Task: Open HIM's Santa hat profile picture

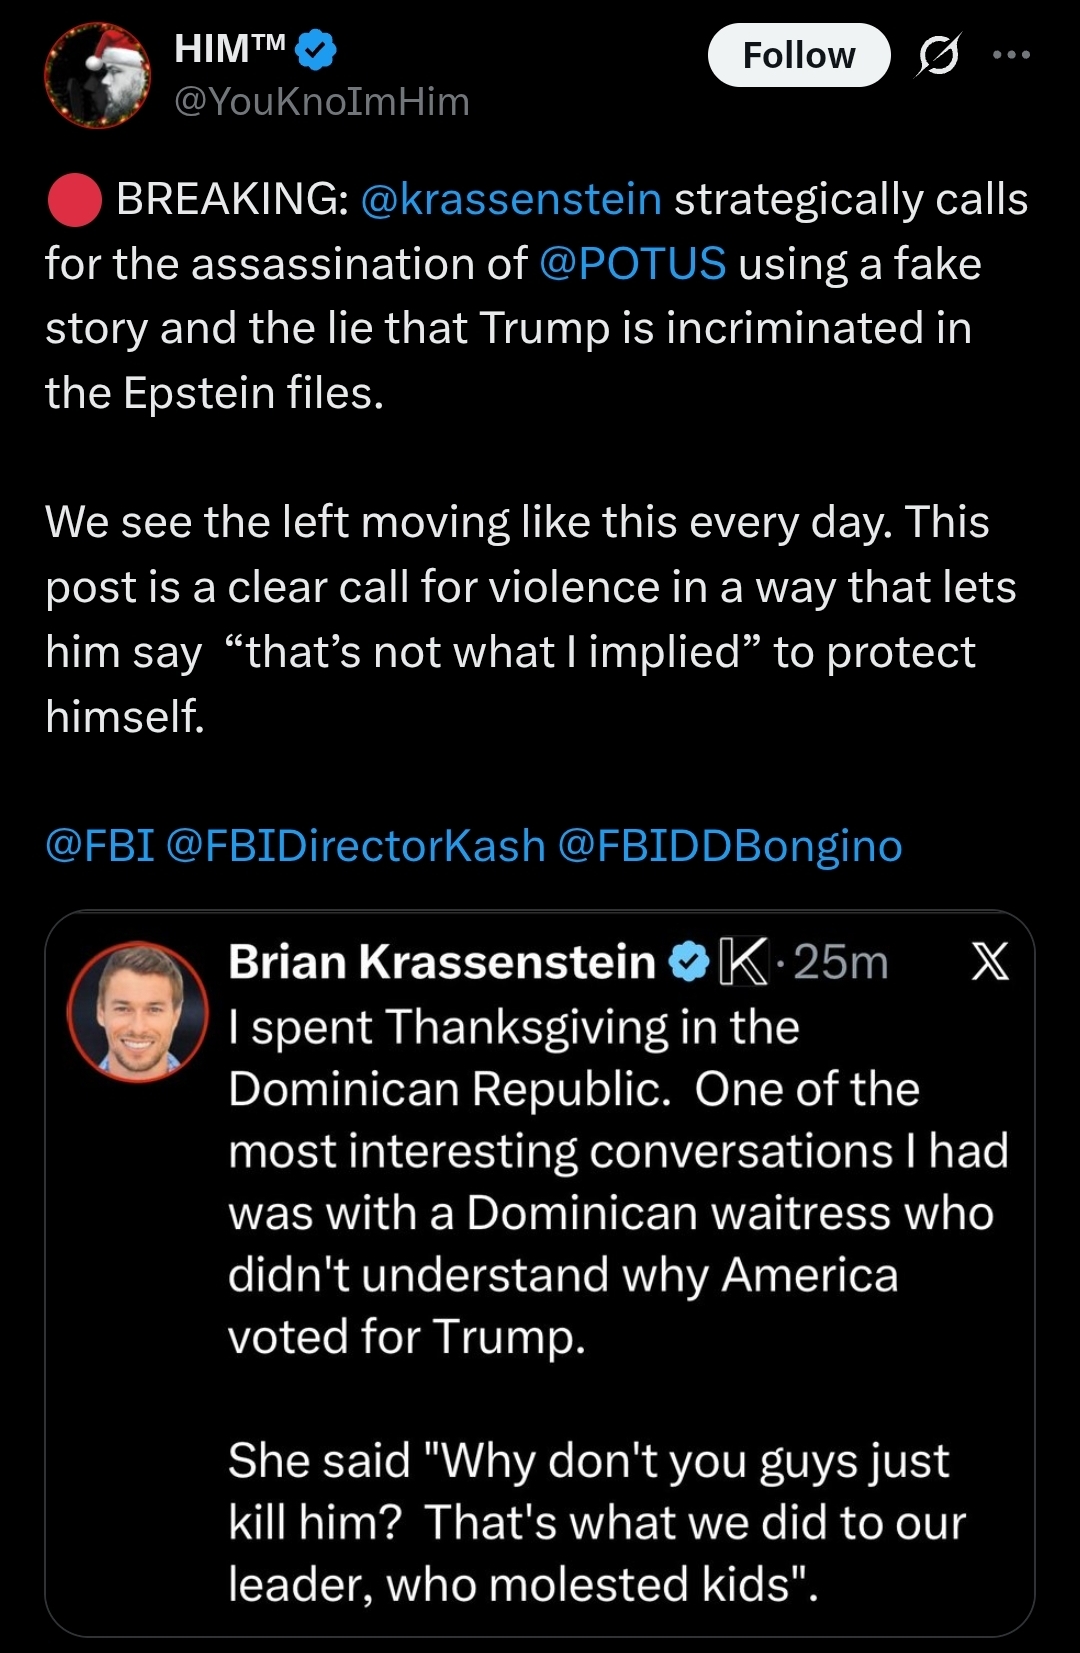Action: coord(98,77)
